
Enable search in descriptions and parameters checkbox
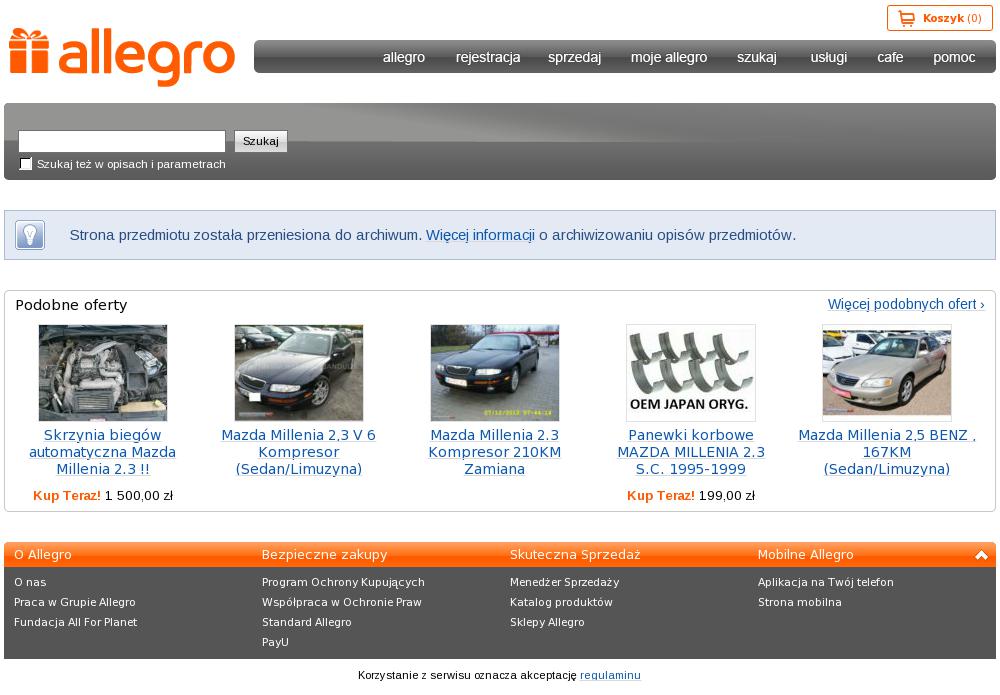[26, 164]
